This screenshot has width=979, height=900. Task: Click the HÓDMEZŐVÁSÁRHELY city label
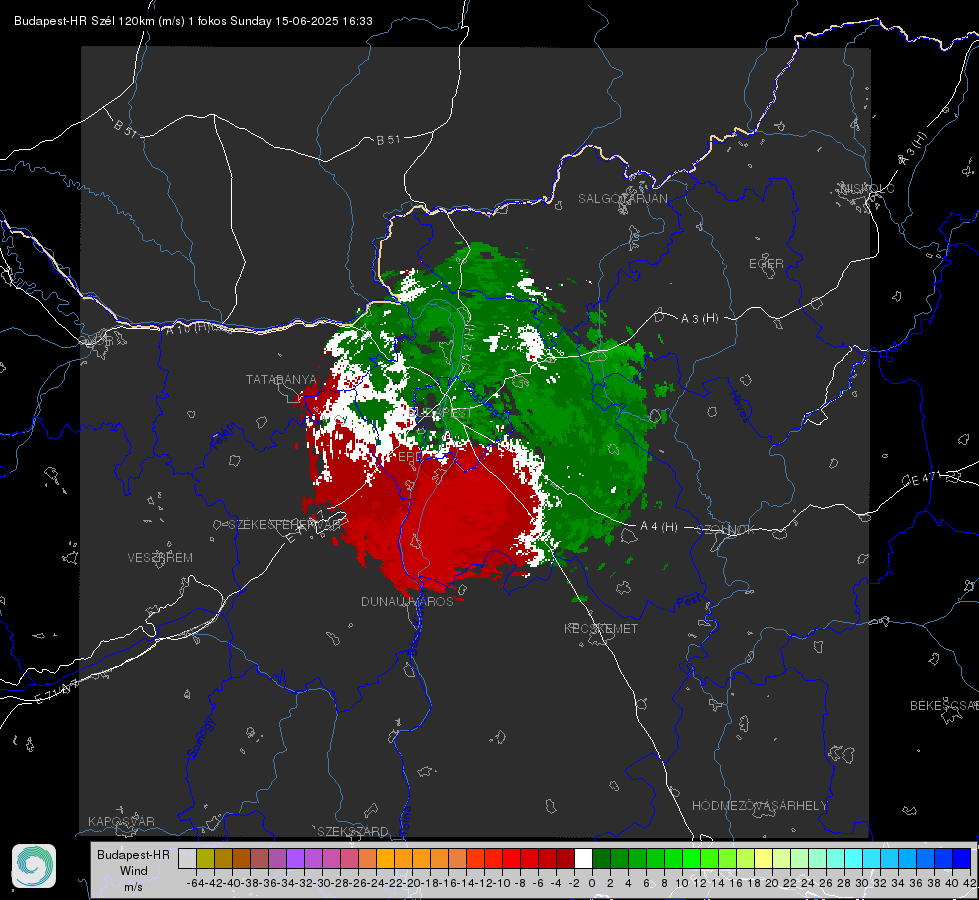coord(759,806)
